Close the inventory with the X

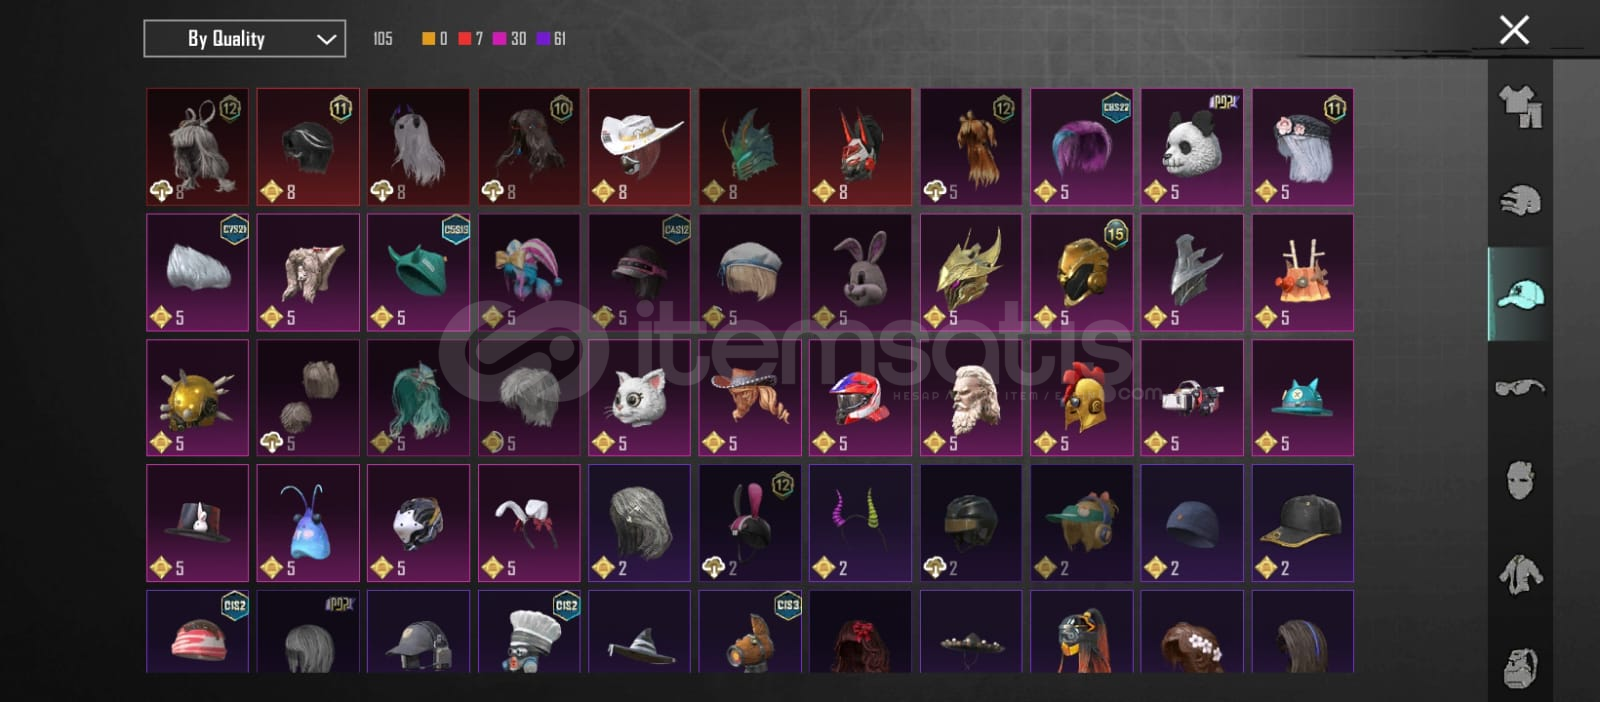pyautogui.click(x=1514, y=30)
